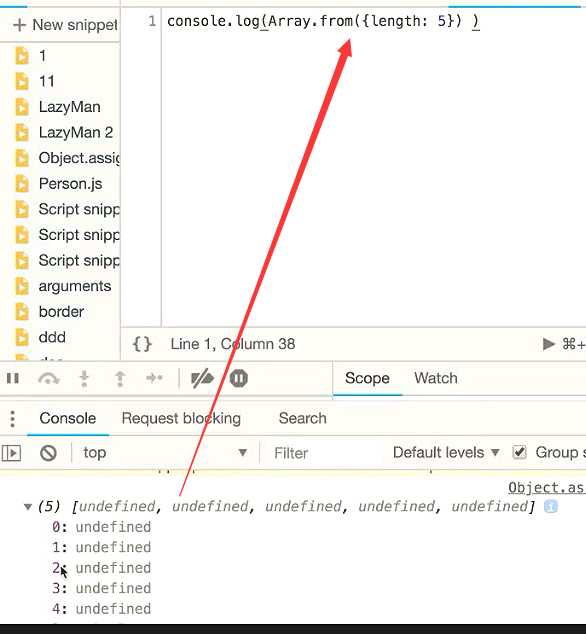
Task: Toggle the Group similar checkbox
Action: [519, 452]
